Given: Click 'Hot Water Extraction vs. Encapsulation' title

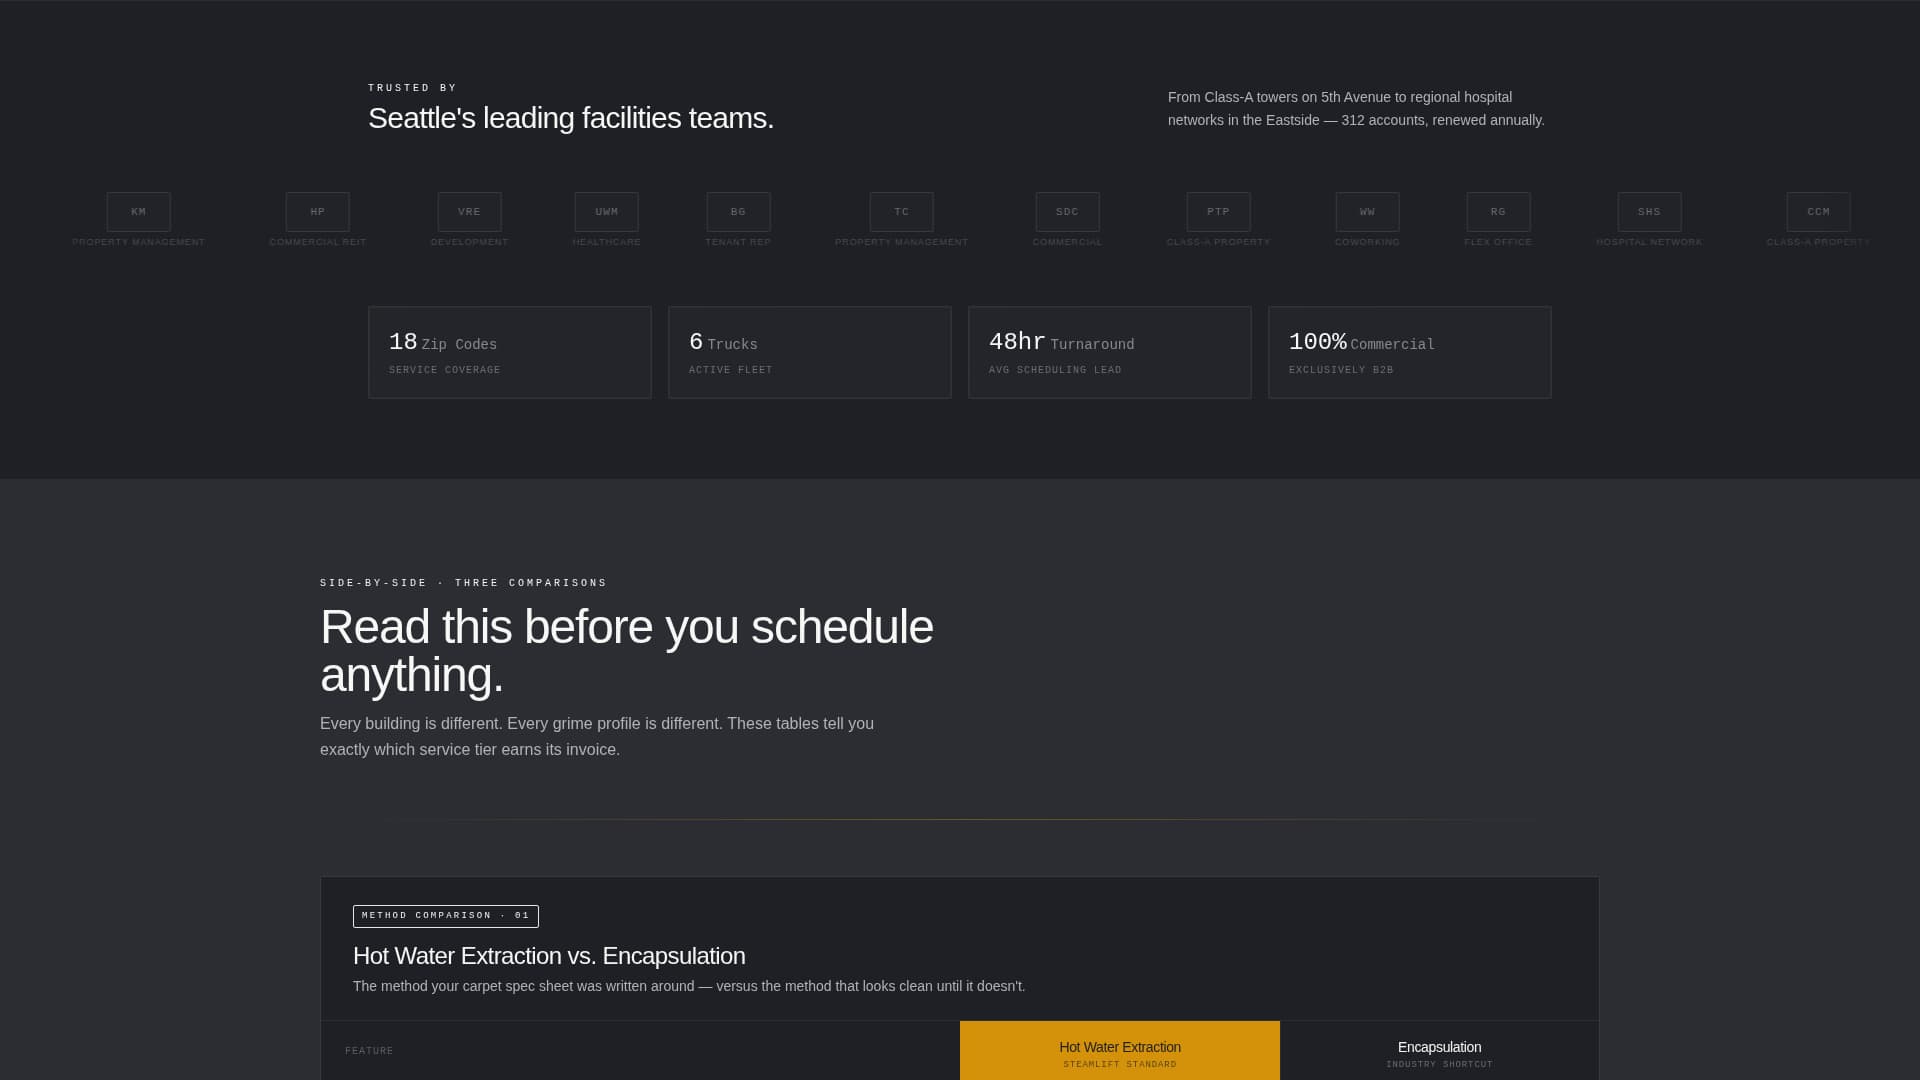Looking at the screenshot, I should [549, 956].
